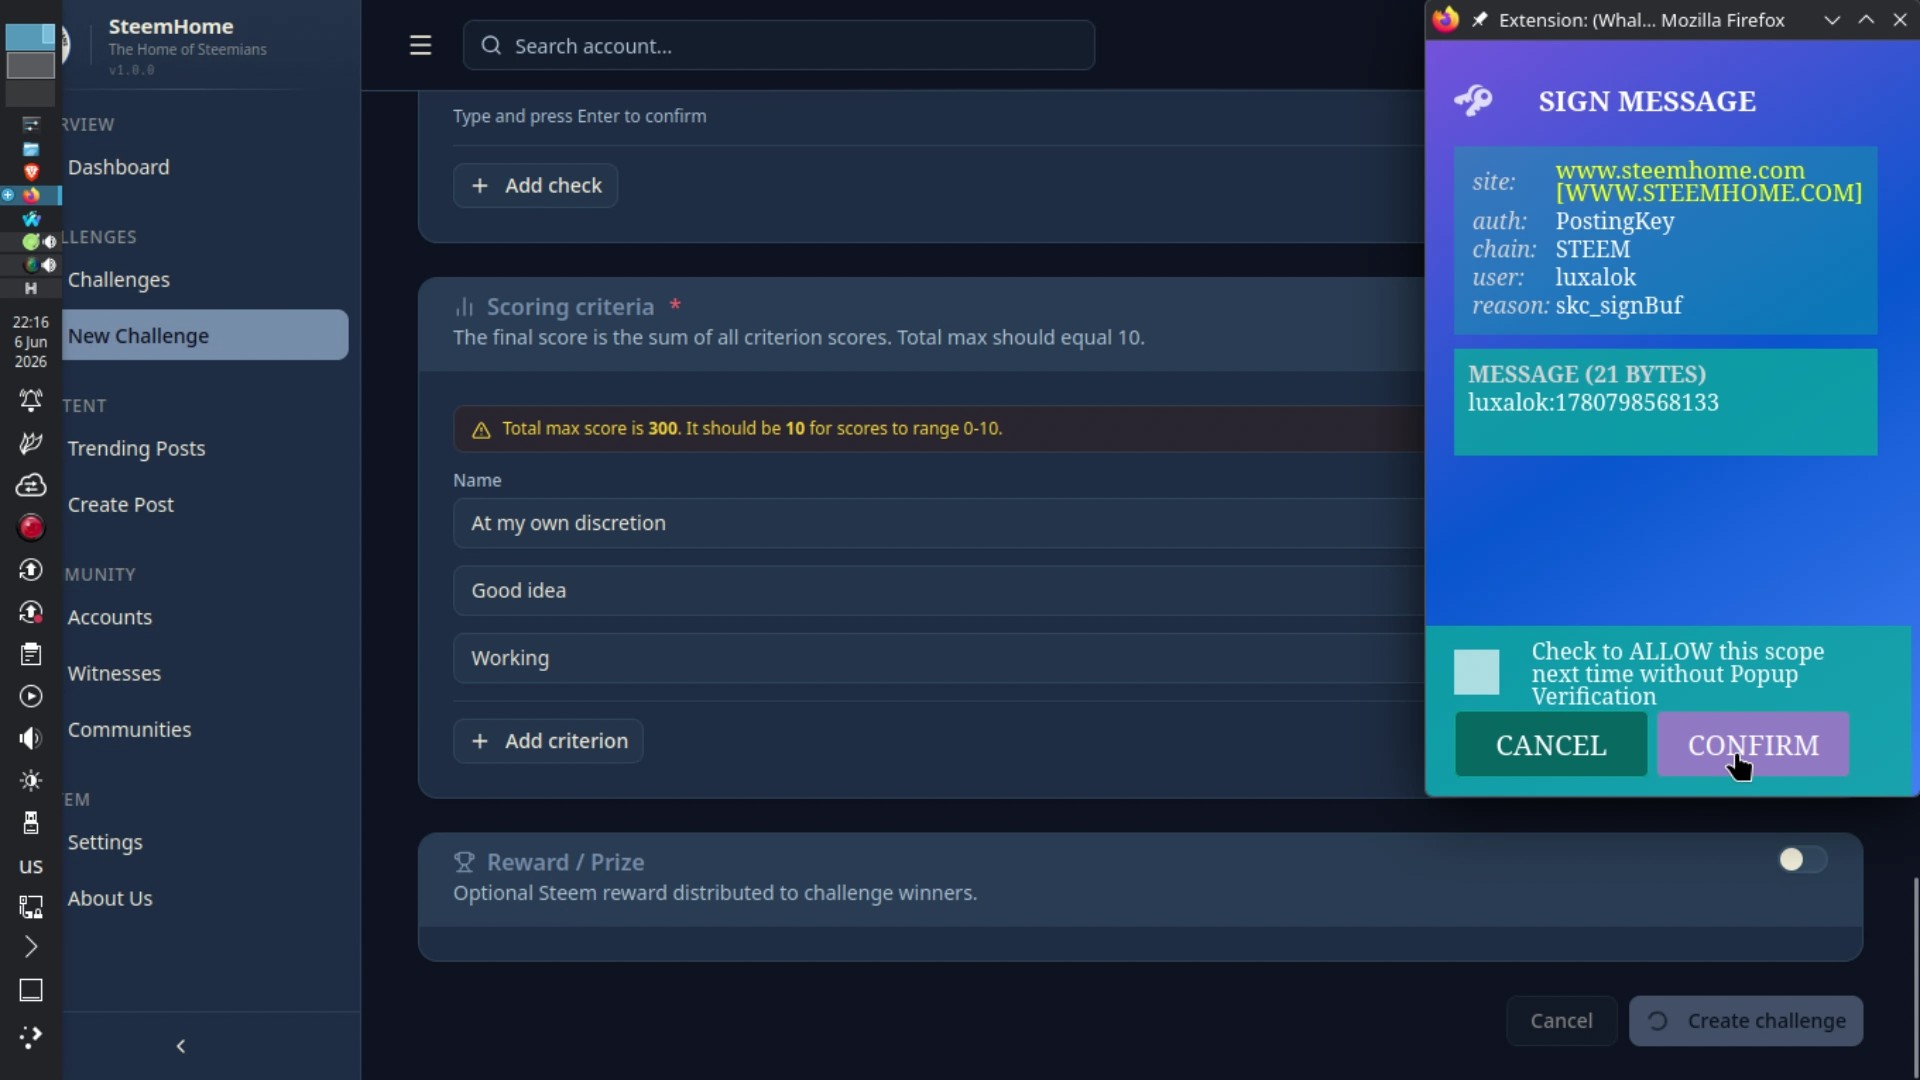
Task: Click the www.steemhome.com site text
Action: pyautogui.click(x=1680, y=170)
